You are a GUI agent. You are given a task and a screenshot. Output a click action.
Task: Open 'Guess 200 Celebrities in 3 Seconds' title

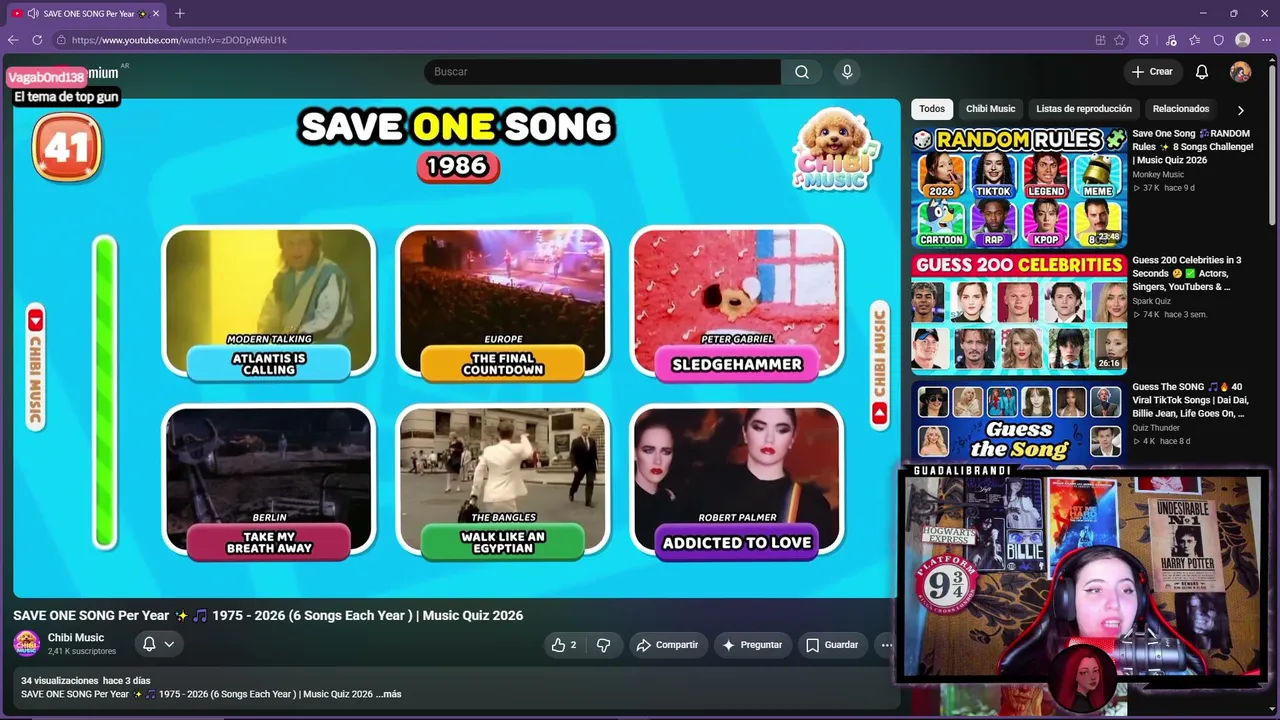pos(1187,273)
